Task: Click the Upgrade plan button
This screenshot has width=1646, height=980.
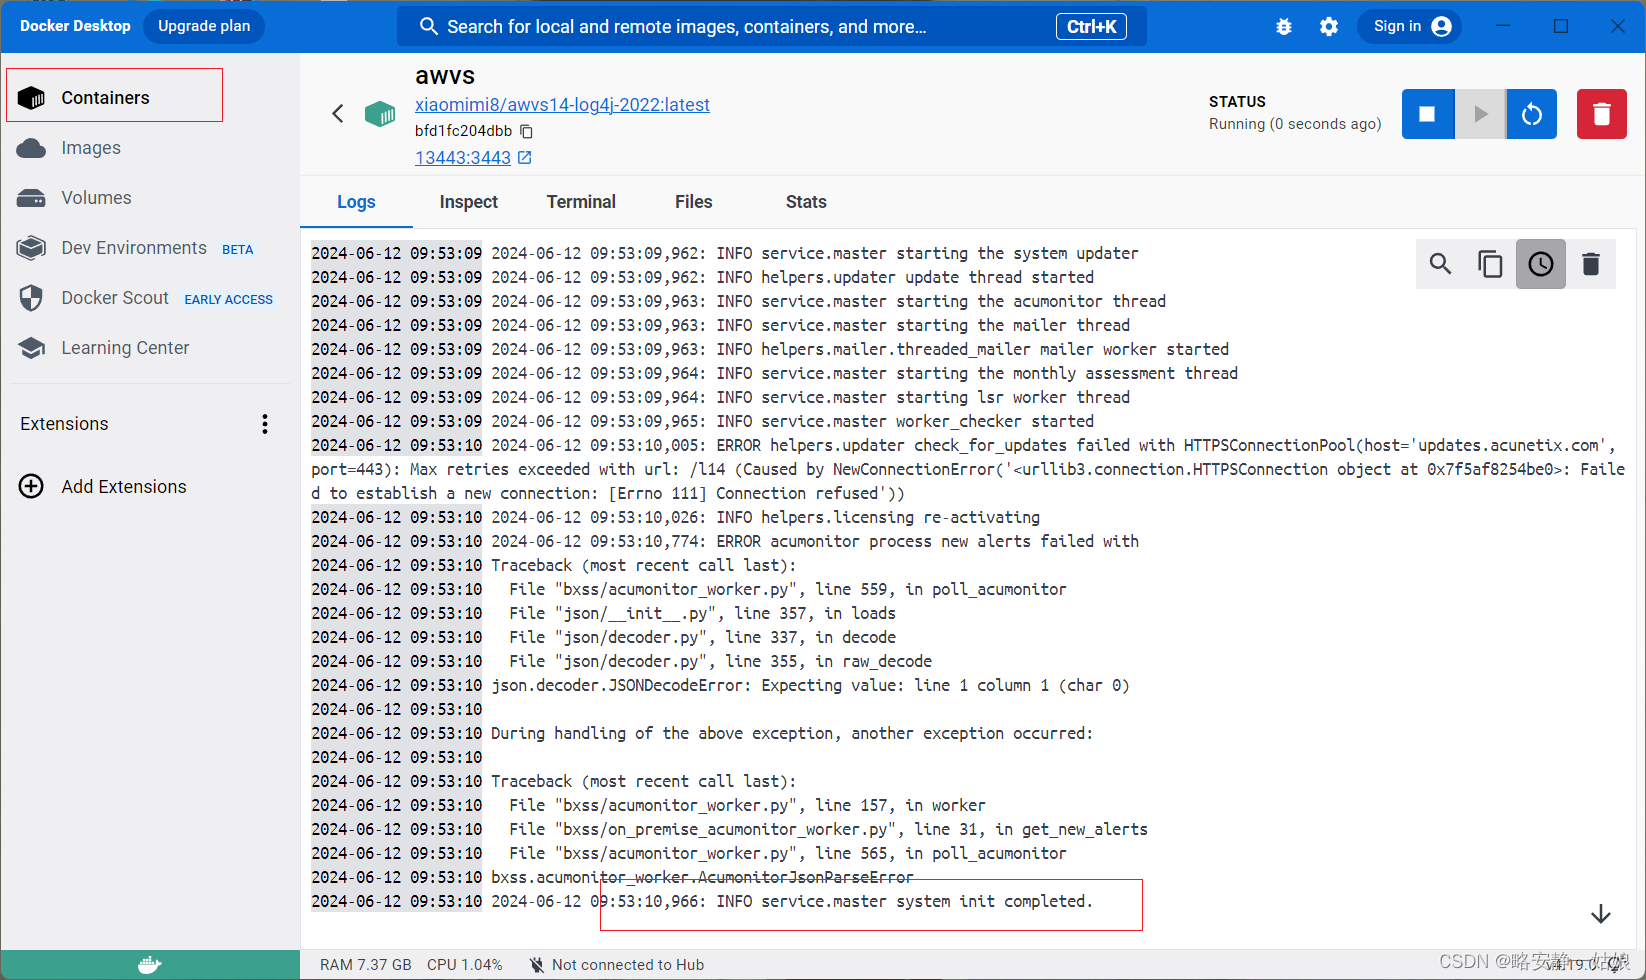Action: point(204,26)
